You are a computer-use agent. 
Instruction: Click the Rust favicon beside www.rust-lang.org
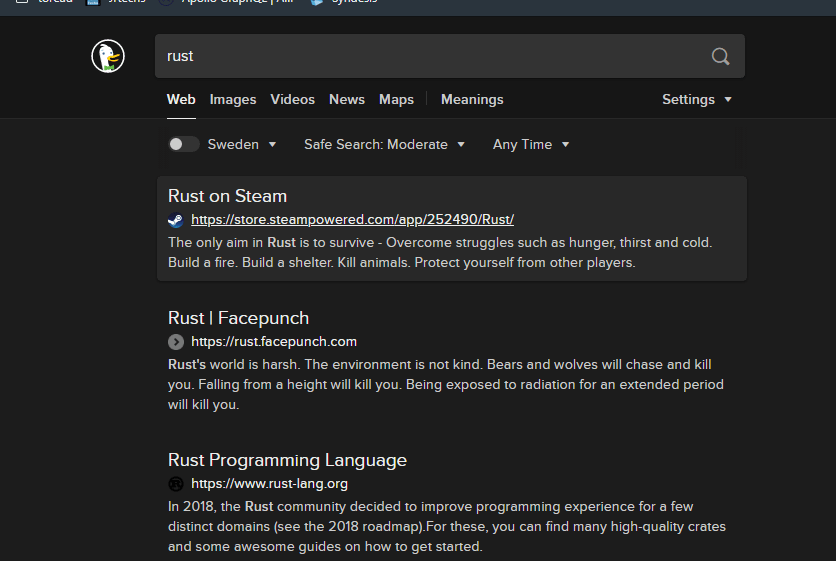176,484
